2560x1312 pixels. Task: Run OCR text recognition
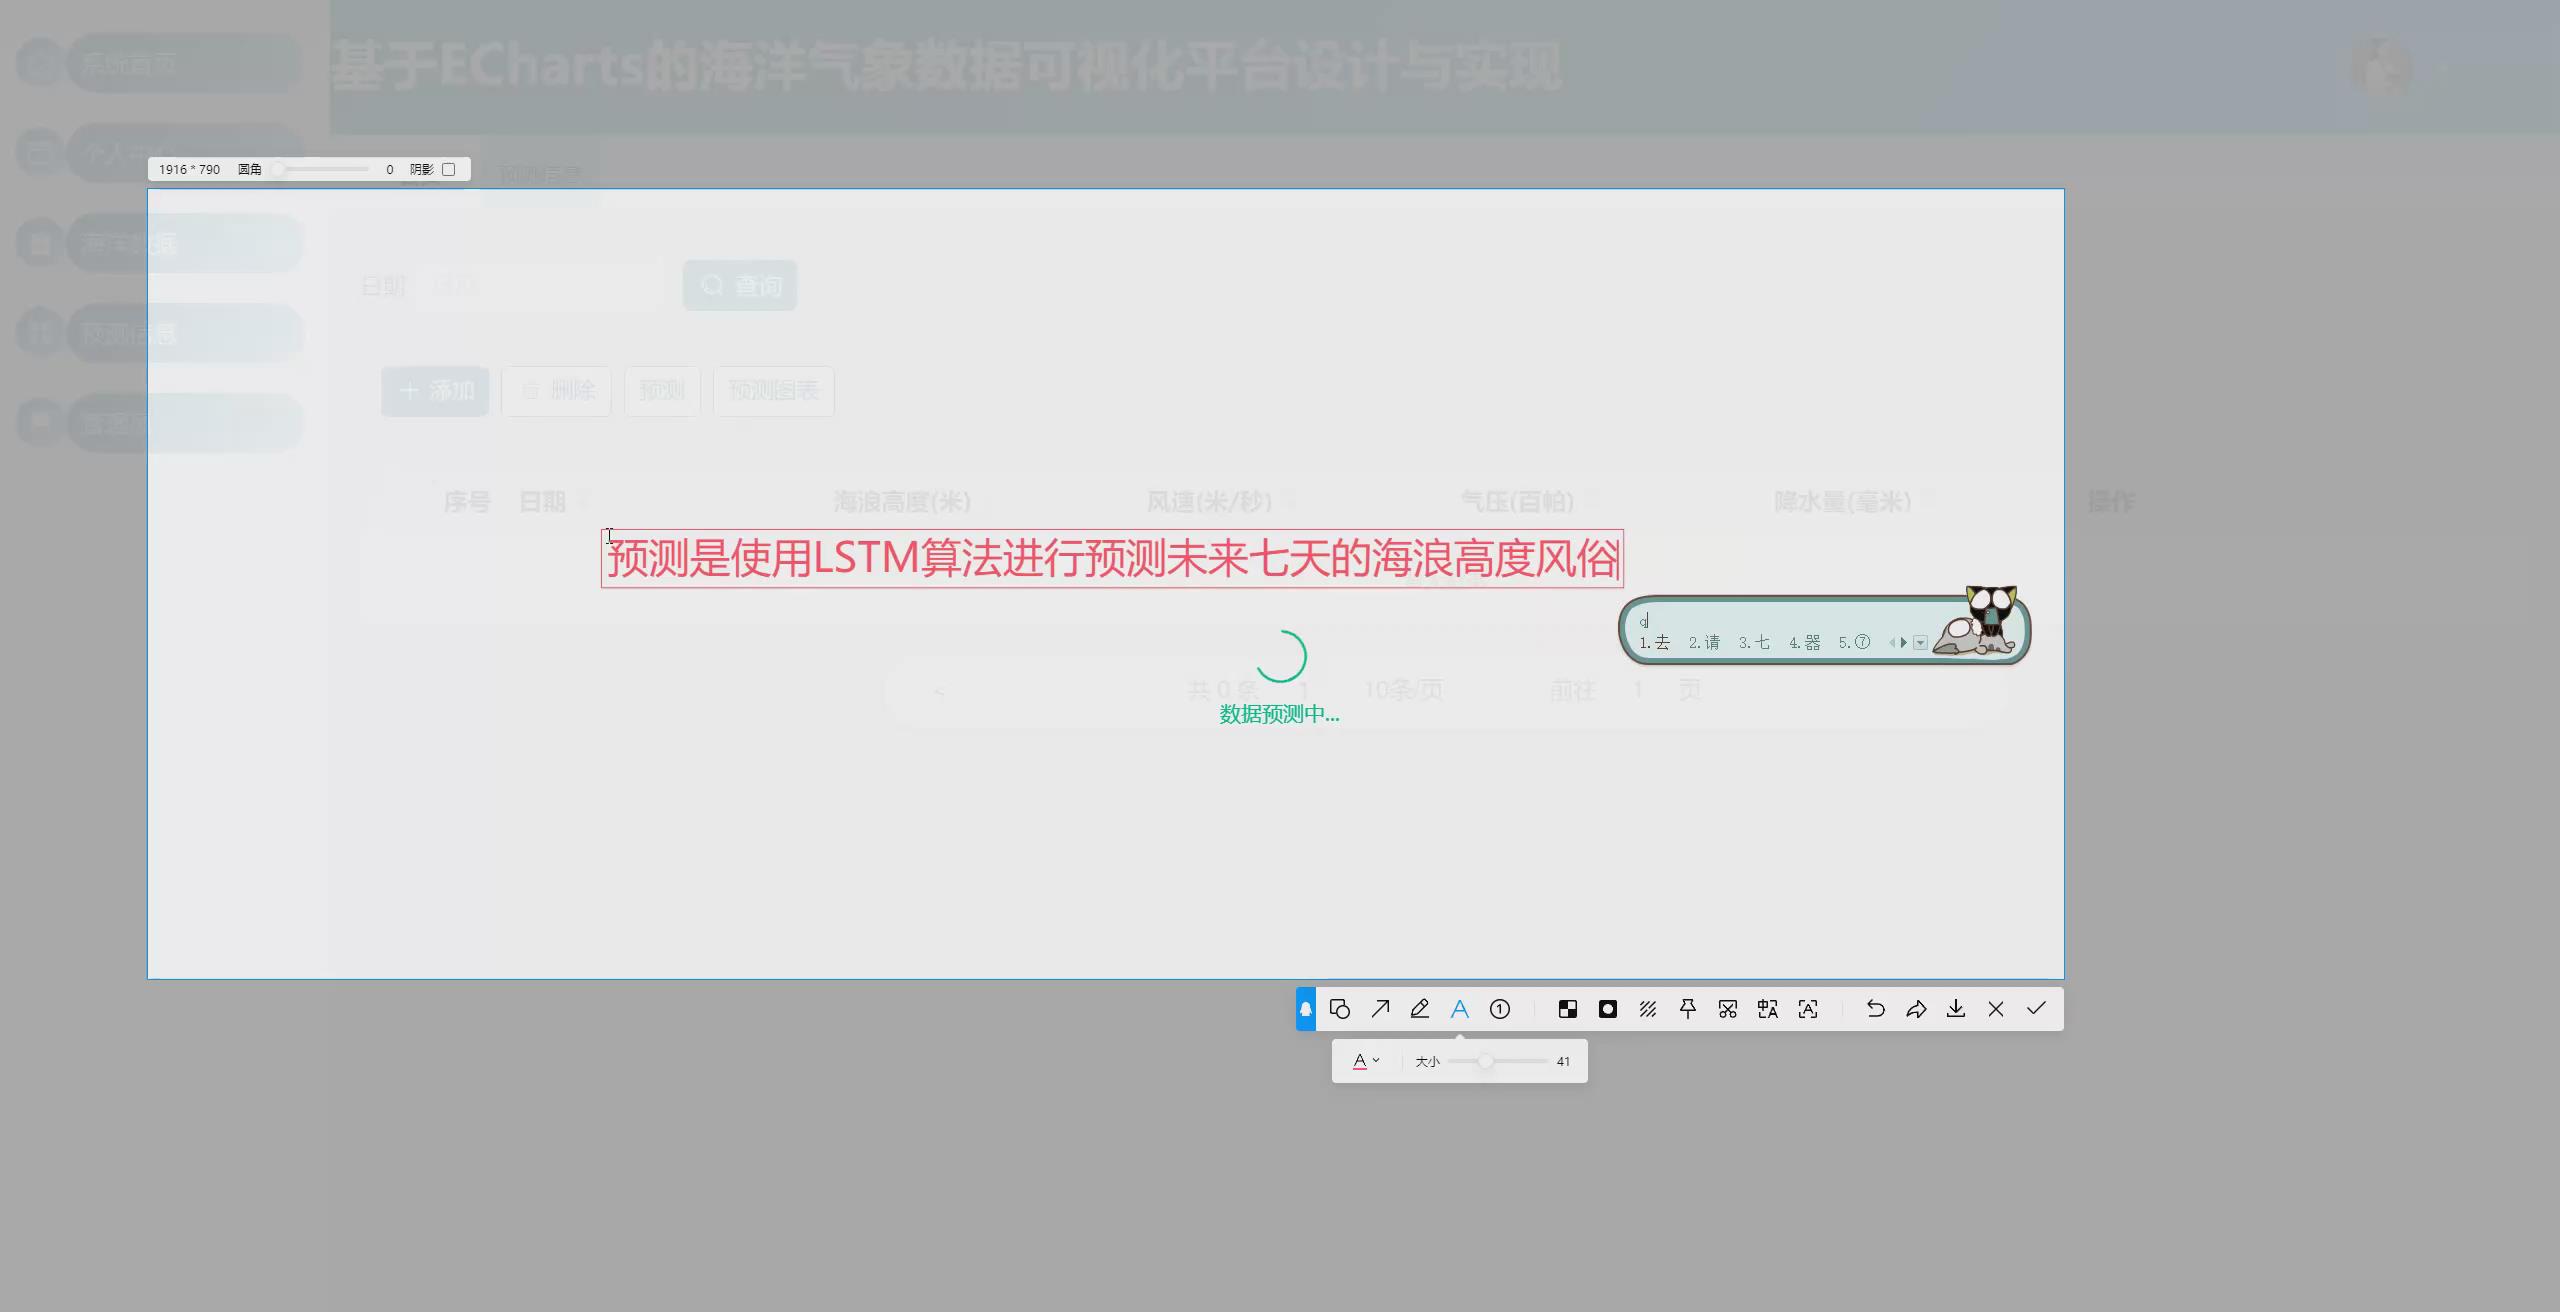click(x=1808, y=1009)
